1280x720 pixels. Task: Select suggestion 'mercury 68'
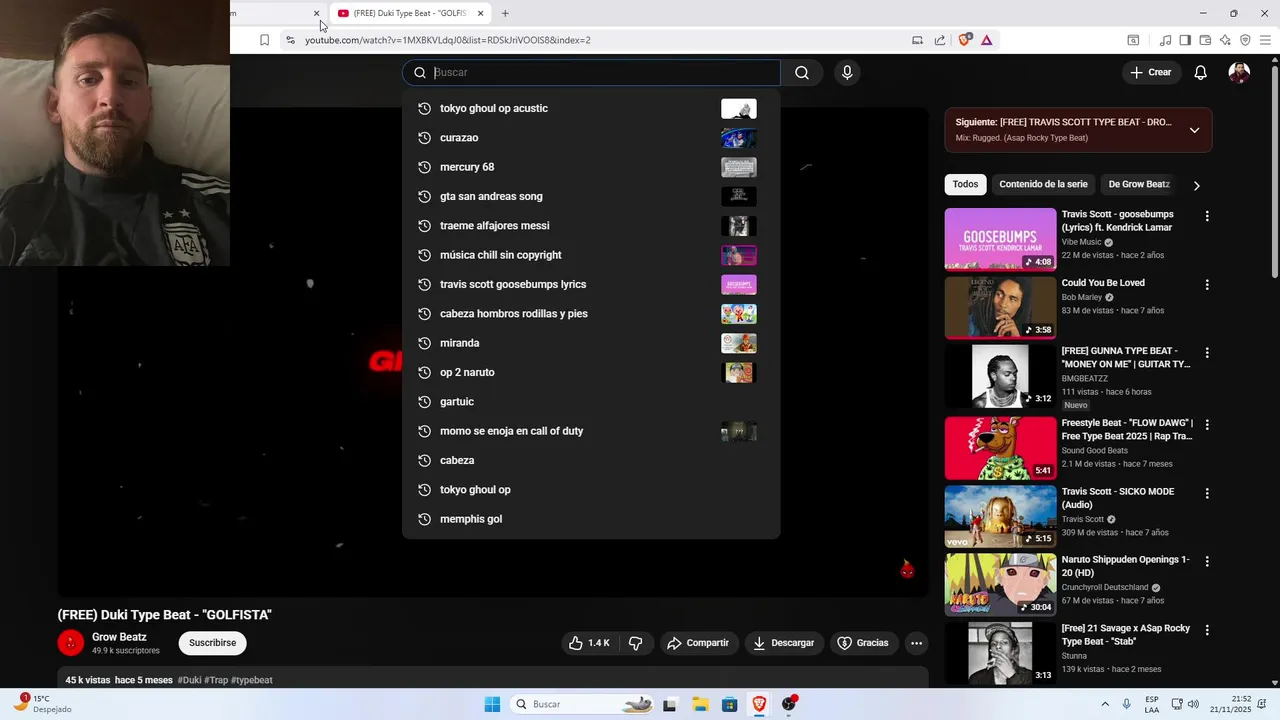[x=590, y=167]
